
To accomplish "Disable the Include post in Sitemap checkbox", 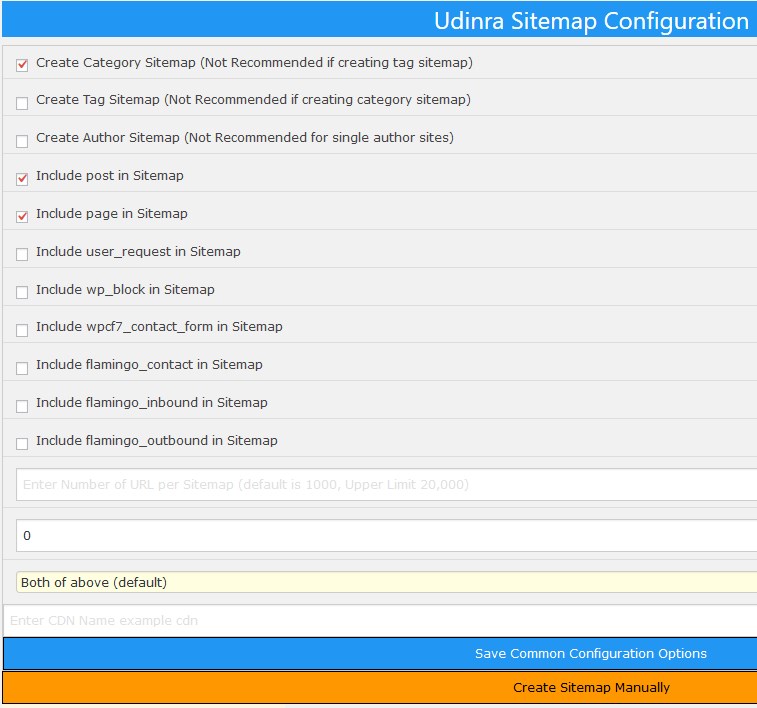I will point(22,179).
